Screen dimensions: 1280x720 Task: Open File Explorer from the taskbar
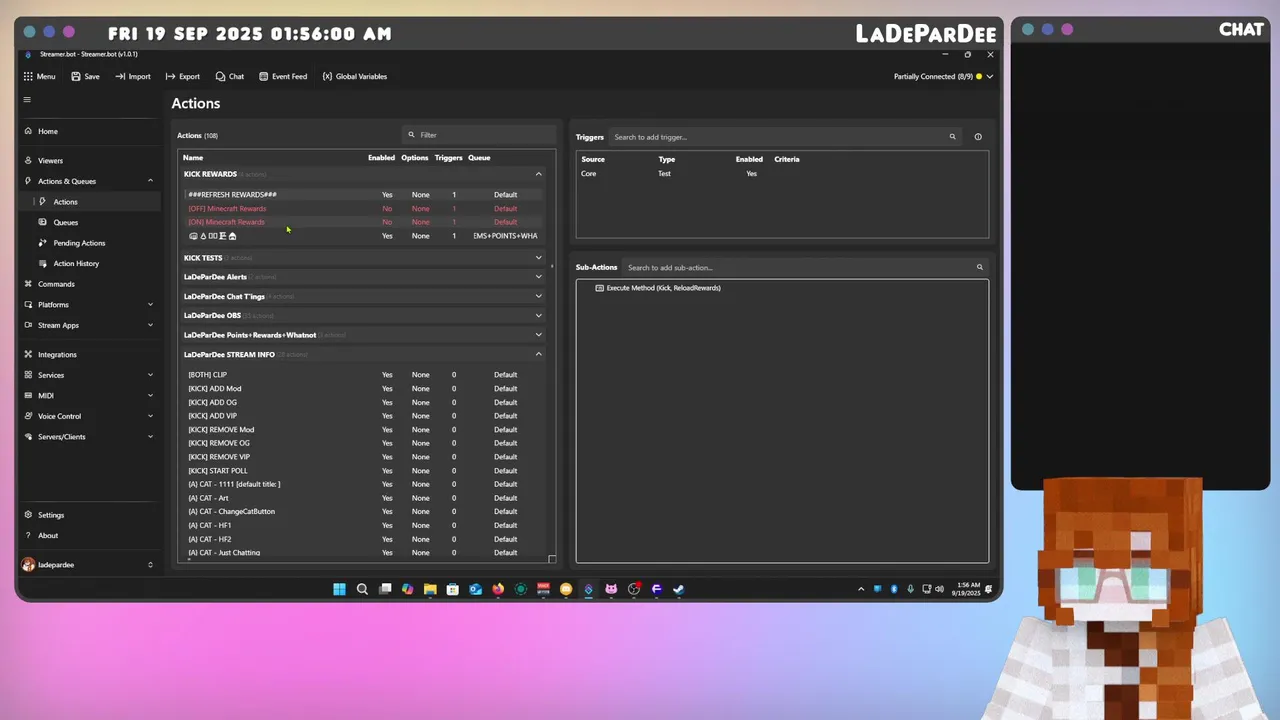pyautogui.click(x=430, y=589)
